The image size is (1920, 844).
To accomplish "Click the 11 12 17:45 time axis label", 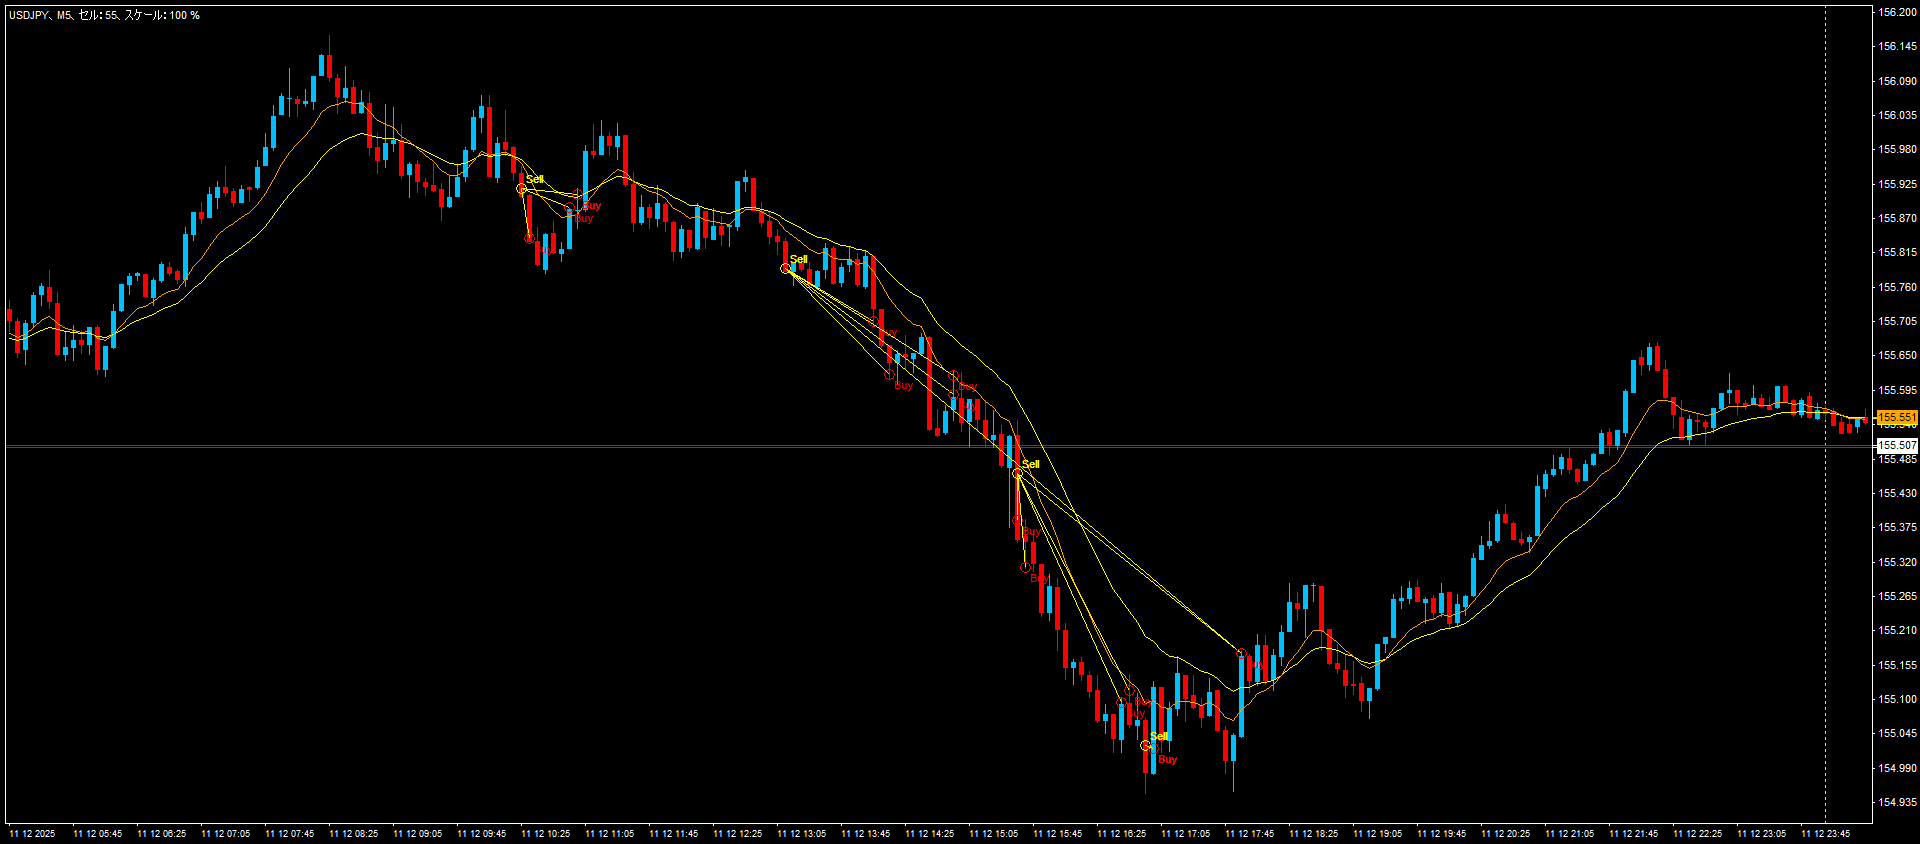I will pyautogui.click(x=1249, y=833).
